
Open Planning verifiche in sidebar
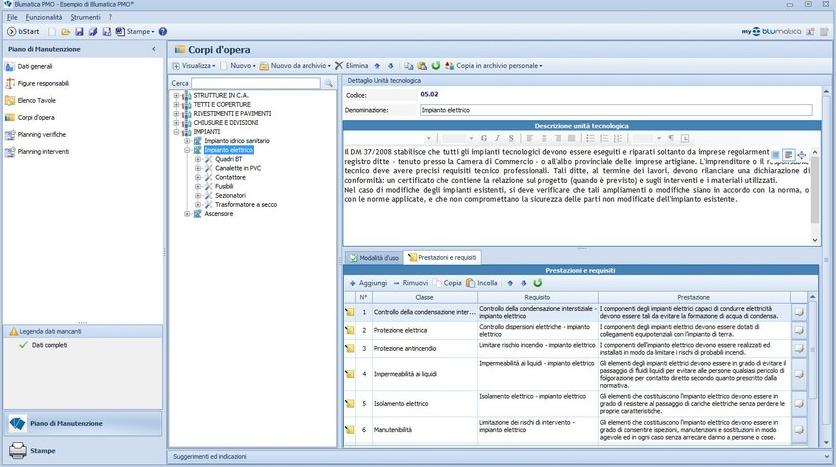tap(42, 134)
